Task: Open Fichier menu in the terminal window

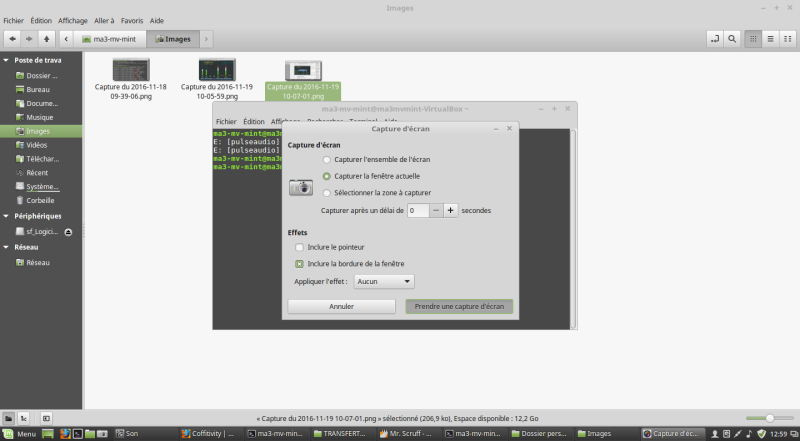Action: 226,121
